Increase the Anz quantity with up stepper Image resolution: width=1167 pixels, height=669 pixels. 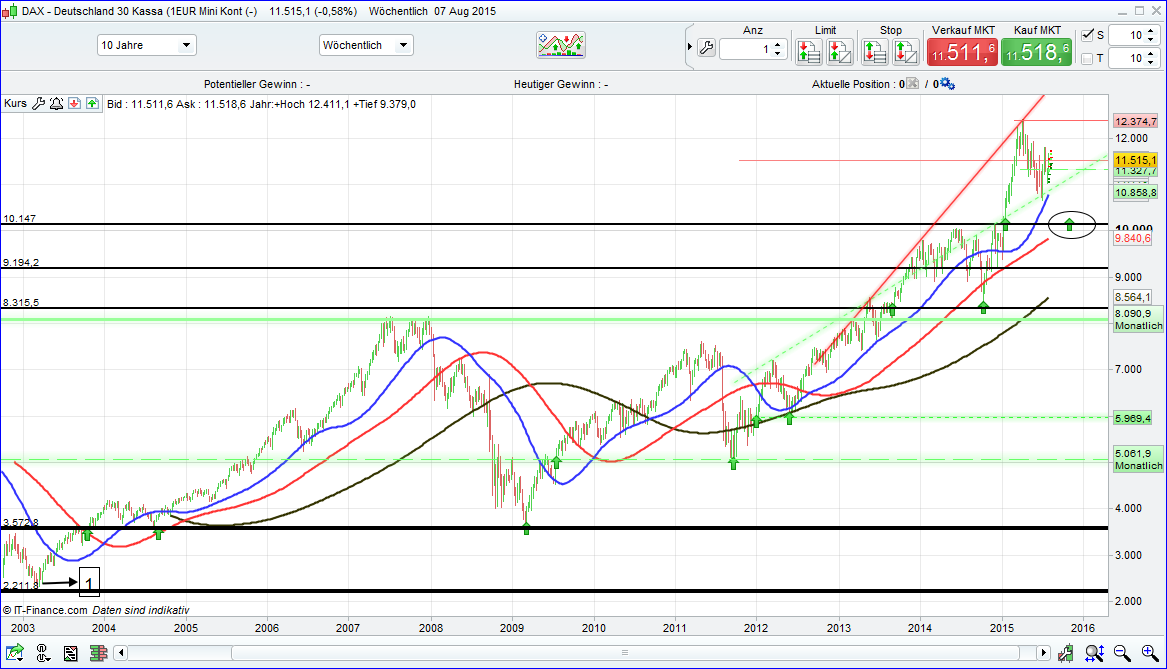coord(777,41)
